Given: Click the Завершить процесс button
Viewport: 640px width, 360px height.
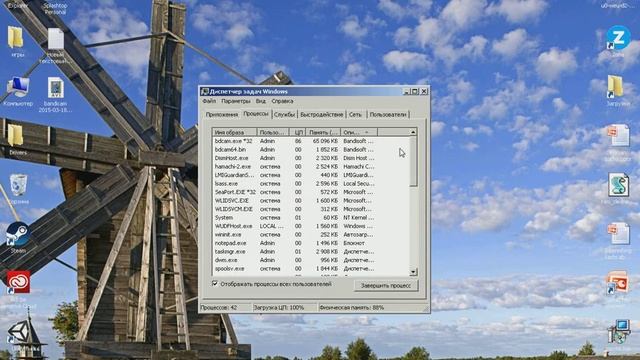Looking at the screenshot, I should pyautogui.click(x=386, y=285).
